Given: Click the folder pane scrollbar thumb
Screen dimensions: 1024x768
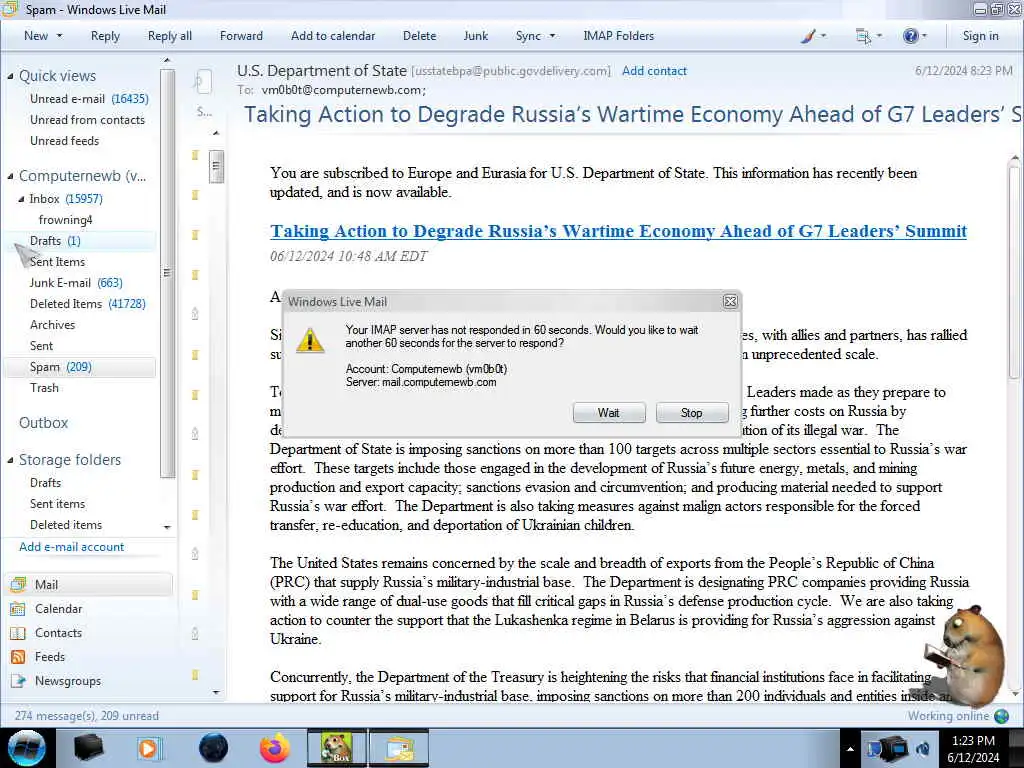Looking at the screenshot, I should tap(167, 273).
